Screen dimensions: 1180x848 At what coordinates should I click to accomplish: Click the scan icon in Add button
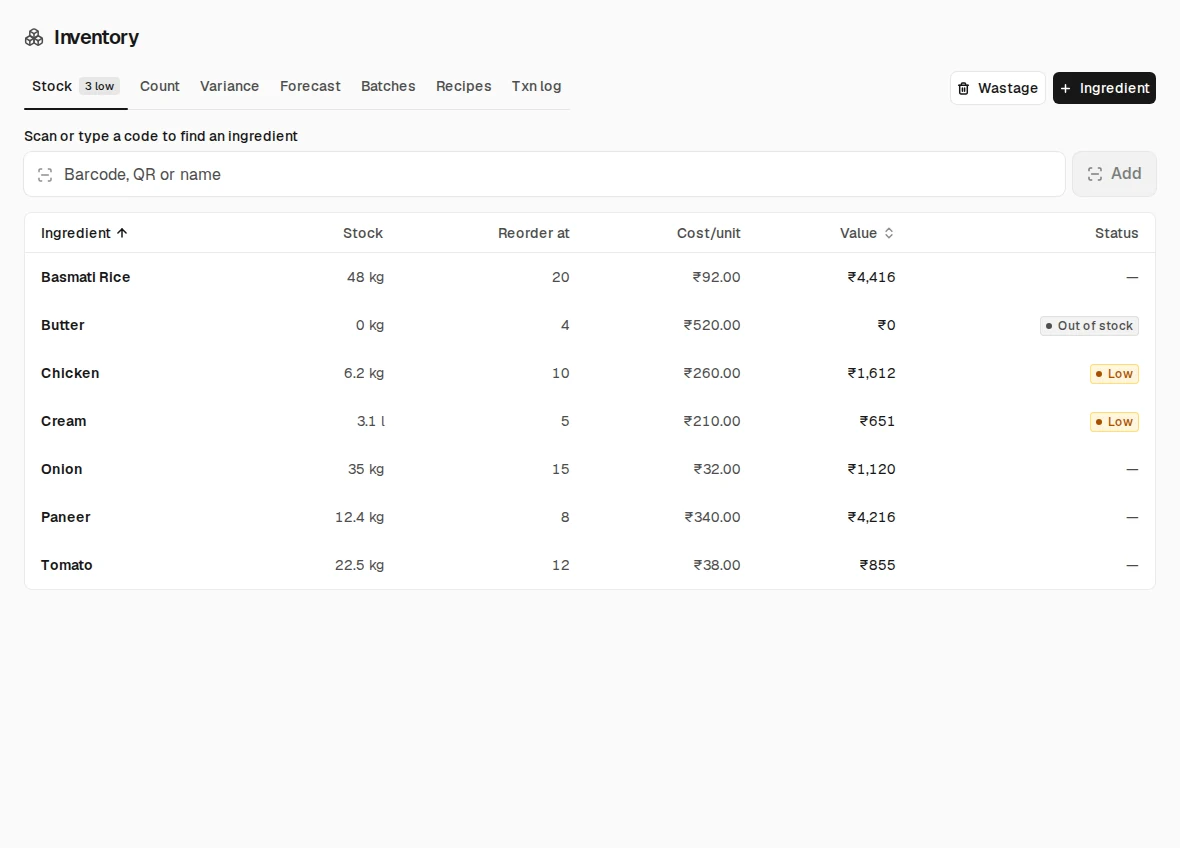pos(1095,175)
